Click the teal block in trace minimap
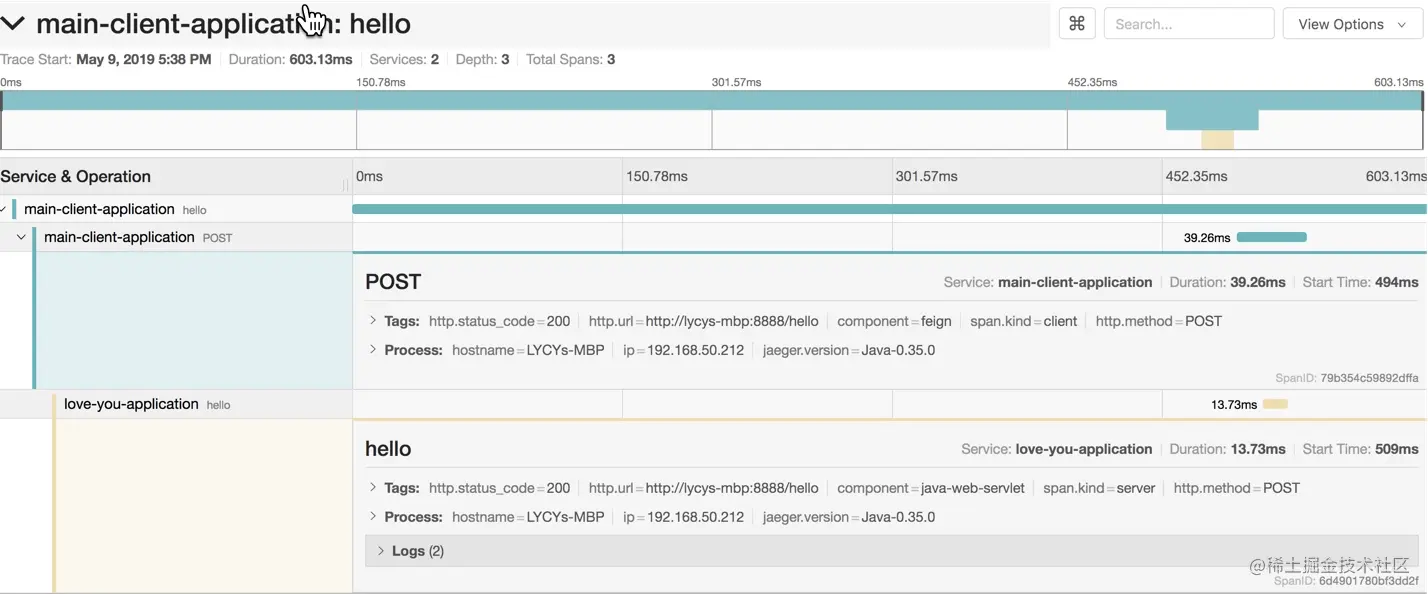Screen dimensions: 1428x594 click(1212, 120)
